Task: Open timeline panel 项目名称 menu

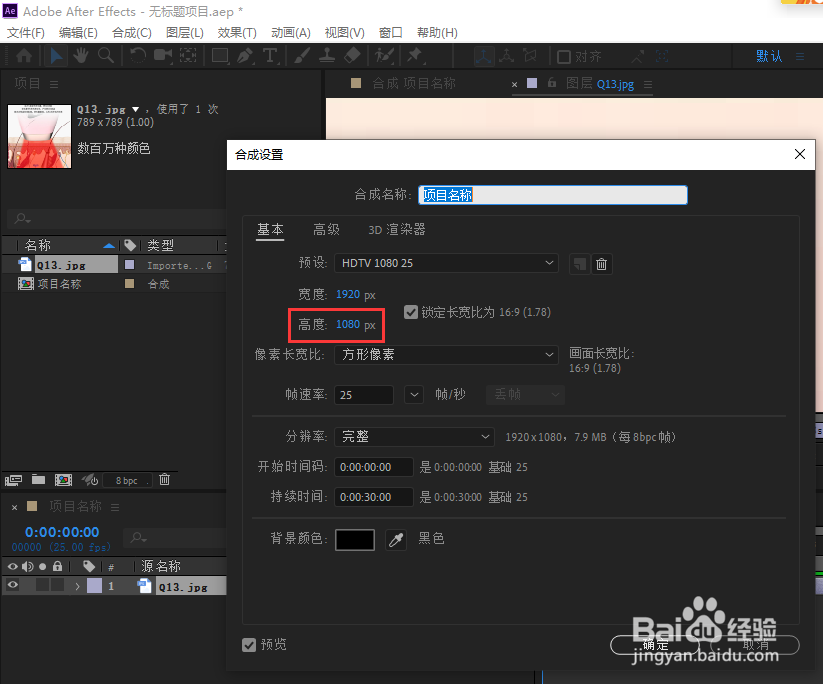Action: tap(115, 507)
